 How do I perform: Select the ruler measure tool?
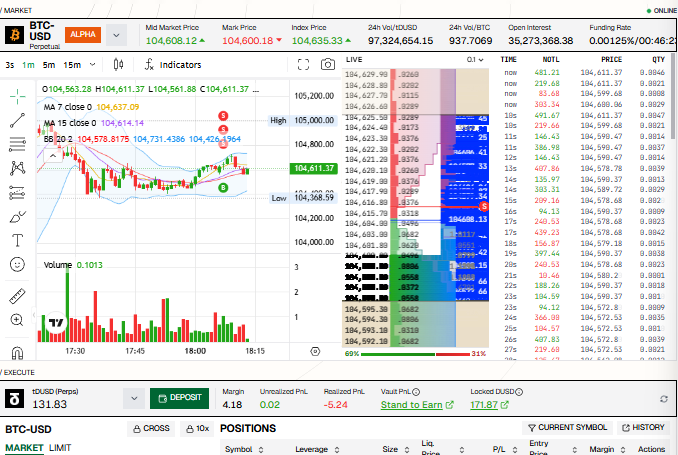(x=17, y=296)
